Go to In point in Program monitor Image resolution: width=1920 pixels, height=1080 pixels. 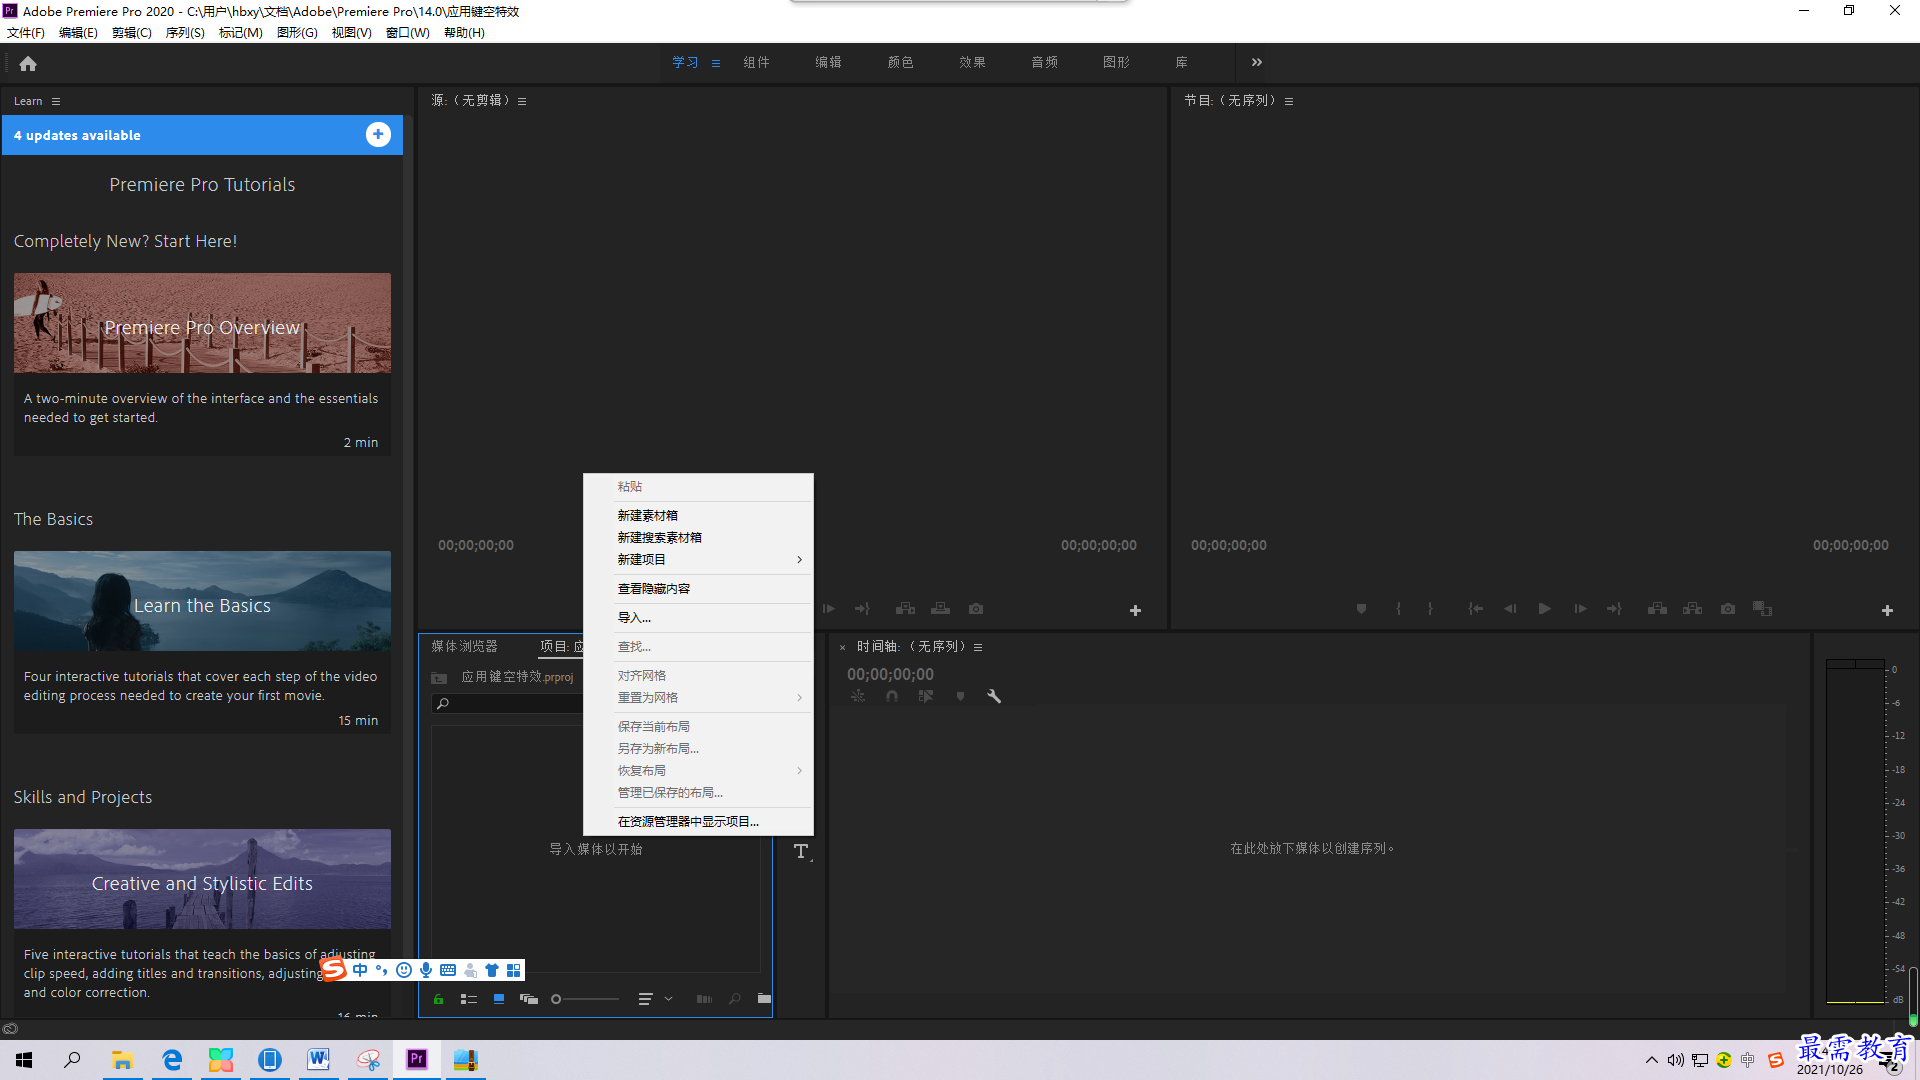click(1475, 608)
